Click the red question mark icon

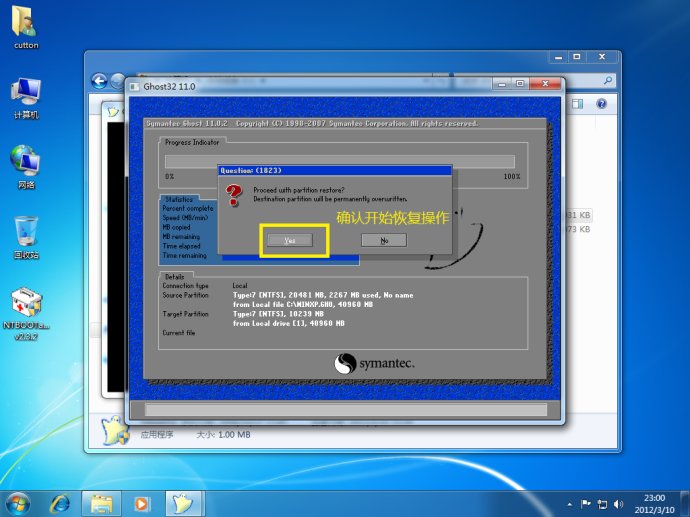[234, 196]
